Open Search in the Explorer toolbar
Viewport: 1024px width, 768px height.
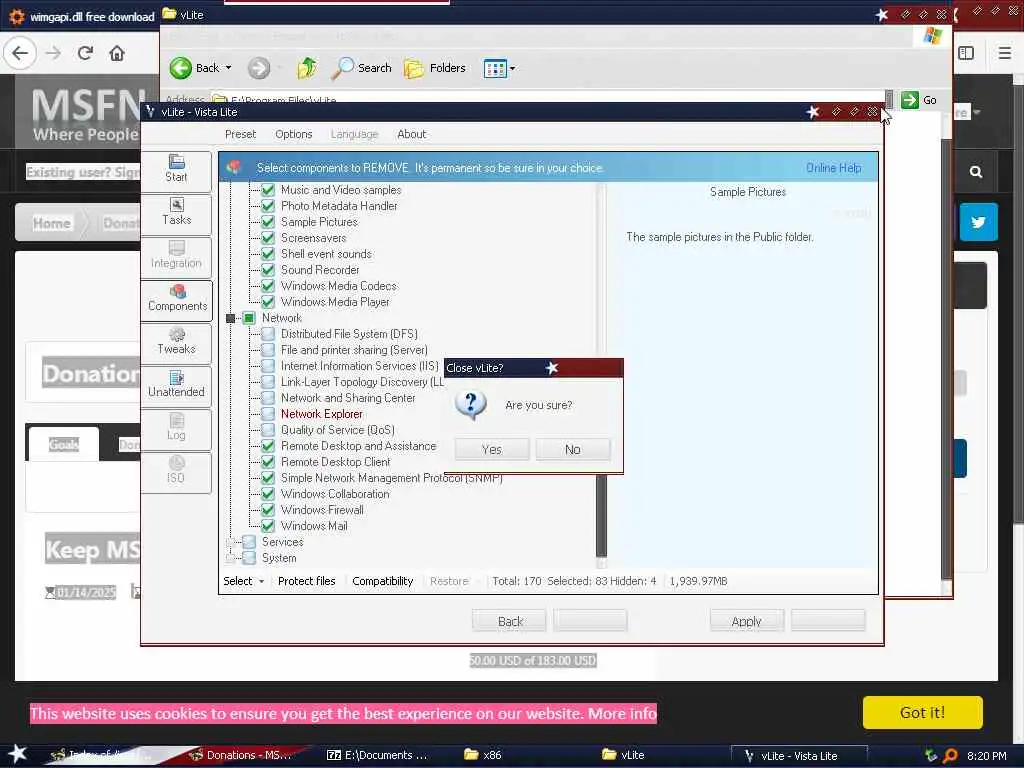pyautogui.click(x=361, y=67)
